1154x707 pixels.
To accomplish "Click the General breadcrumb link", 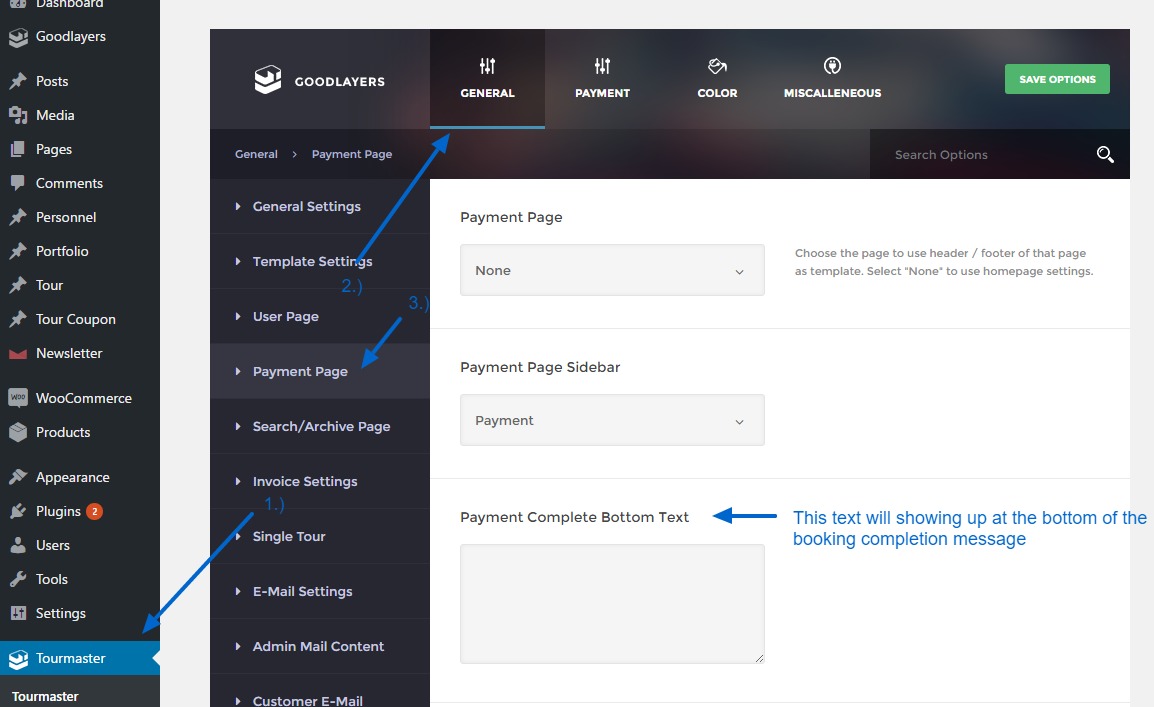I will click(256, 154).
